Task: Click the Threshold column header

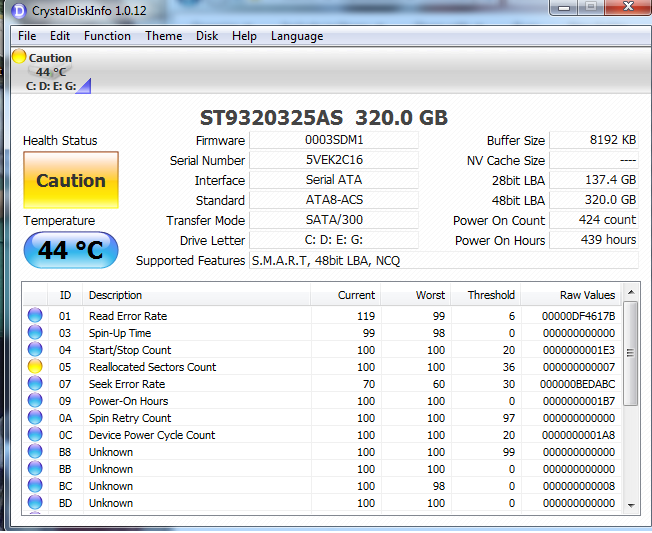Action: pos(485,295)
